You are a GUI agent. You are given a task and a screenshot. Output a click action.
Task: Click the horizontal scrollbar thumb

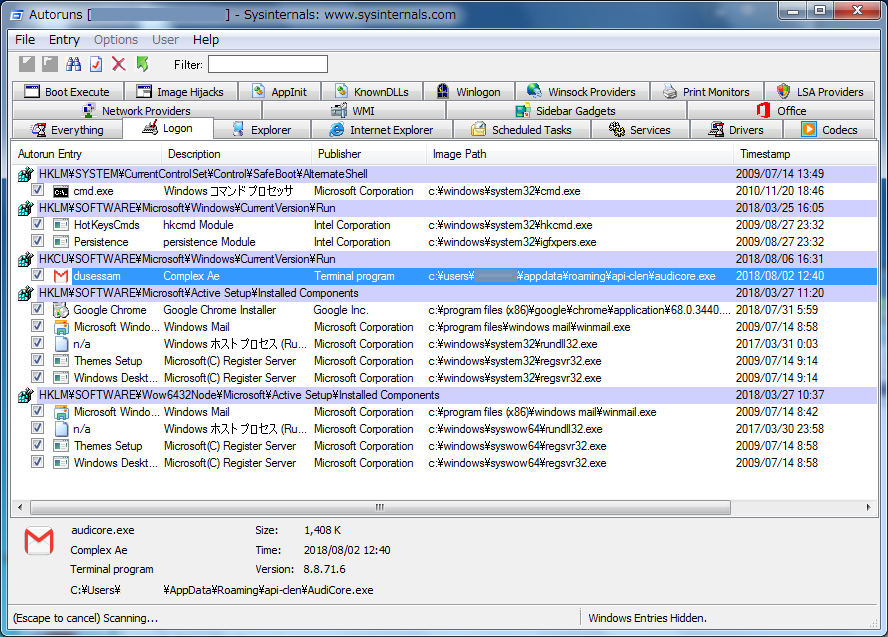coord(380,507)
